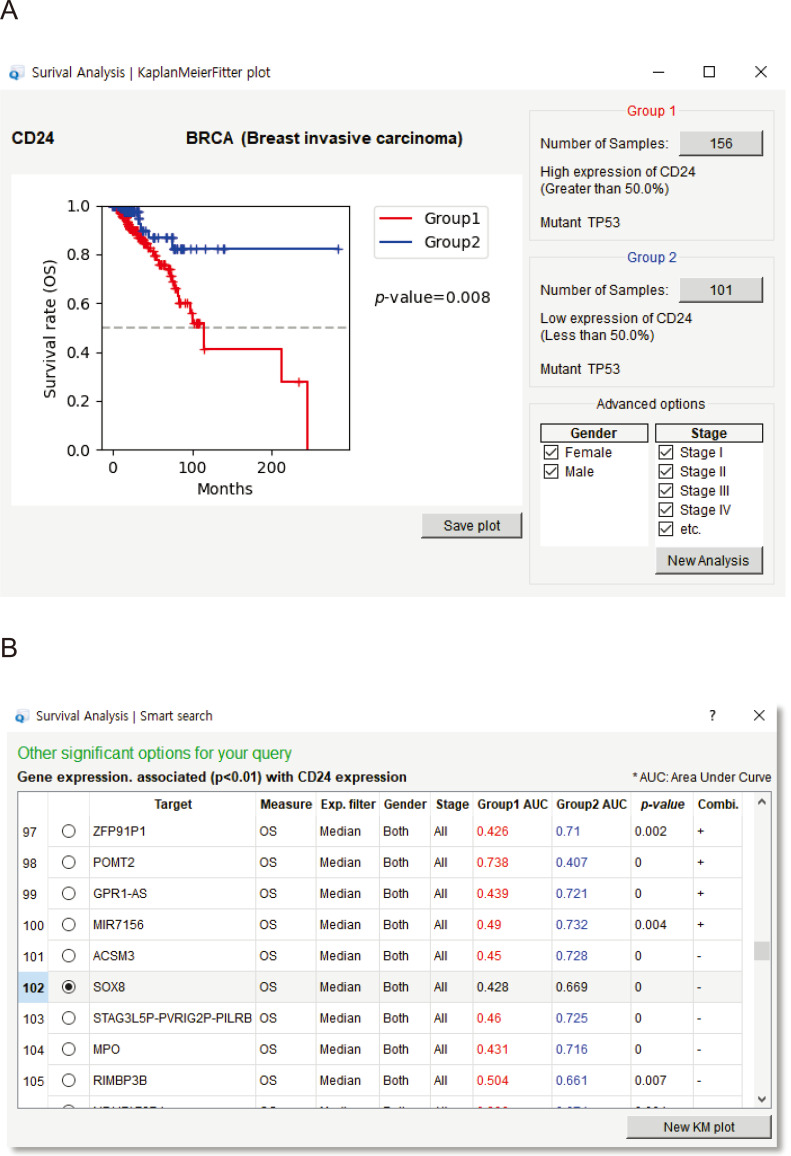
Task: Choose the MPO target radio button
Action: click(x=69, y=1049)
